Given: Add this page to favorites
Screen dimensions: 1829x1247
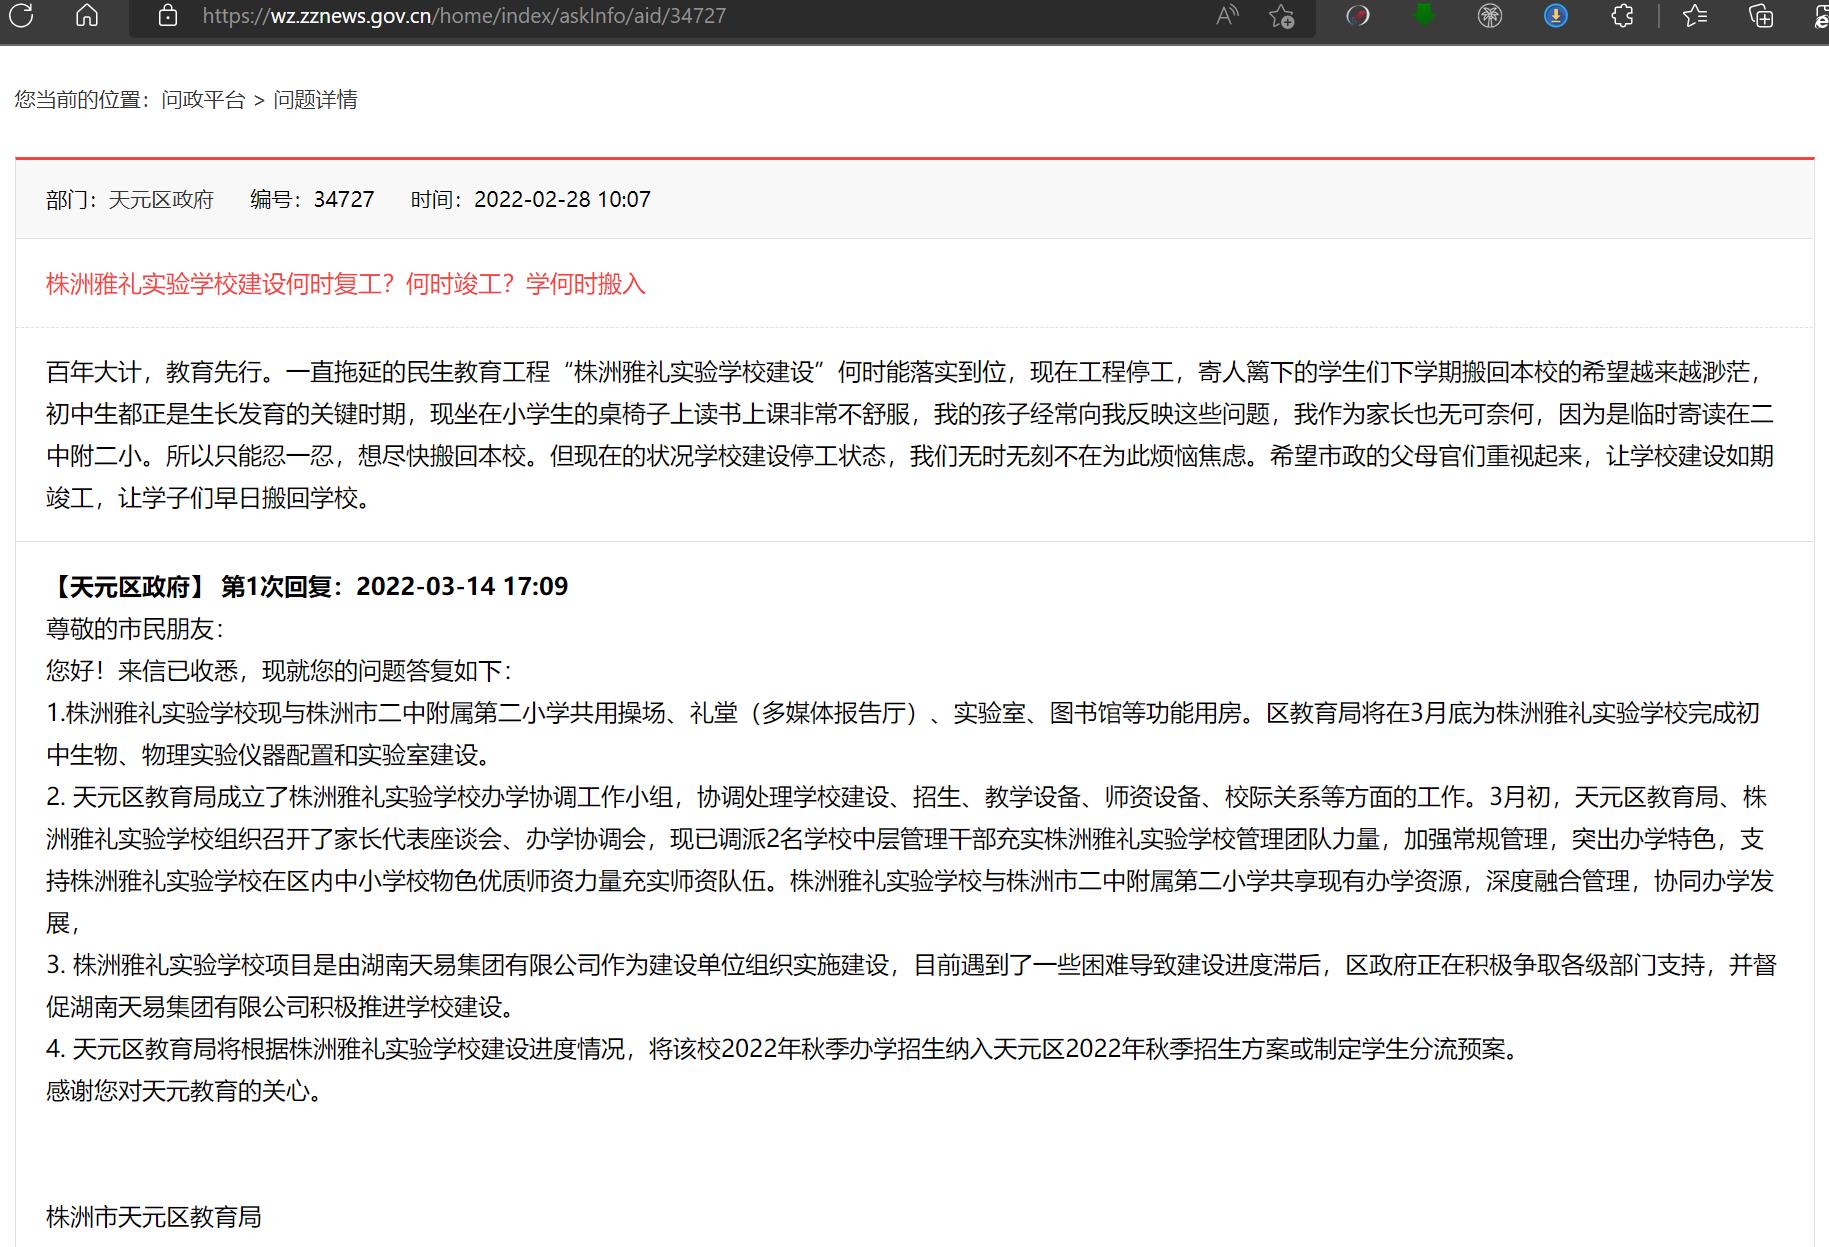Looking at the screenshot, I should (1281, 16).
